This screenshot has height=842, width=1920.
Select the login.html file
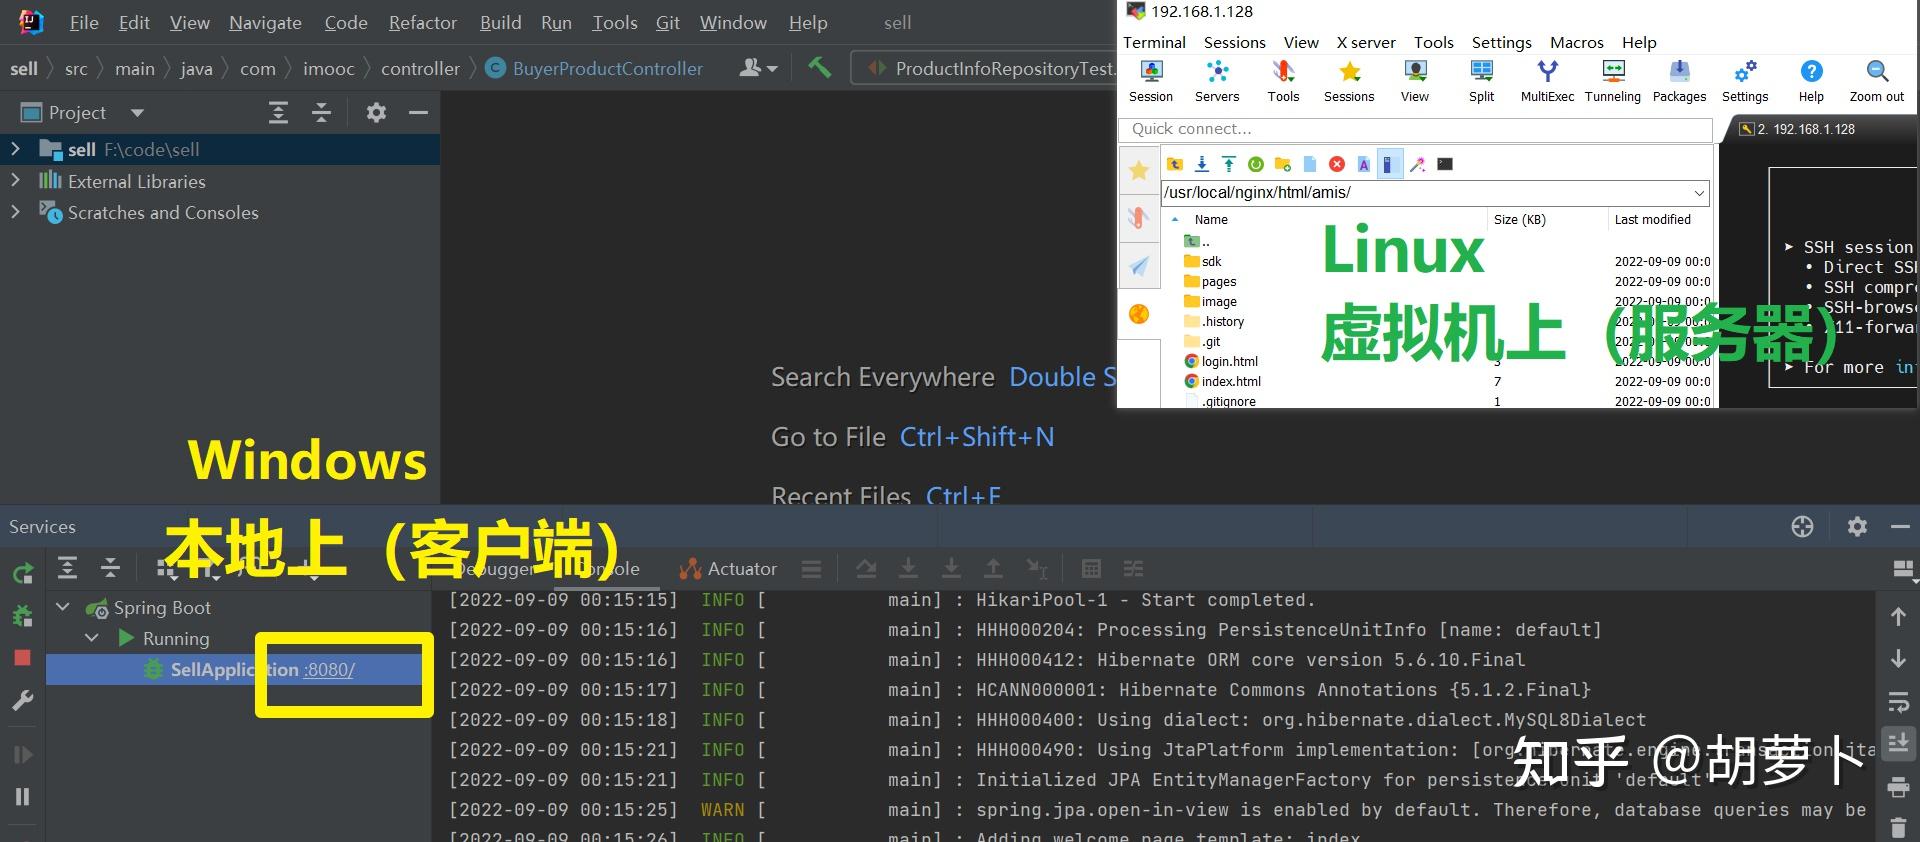(x=1221, y=361)
